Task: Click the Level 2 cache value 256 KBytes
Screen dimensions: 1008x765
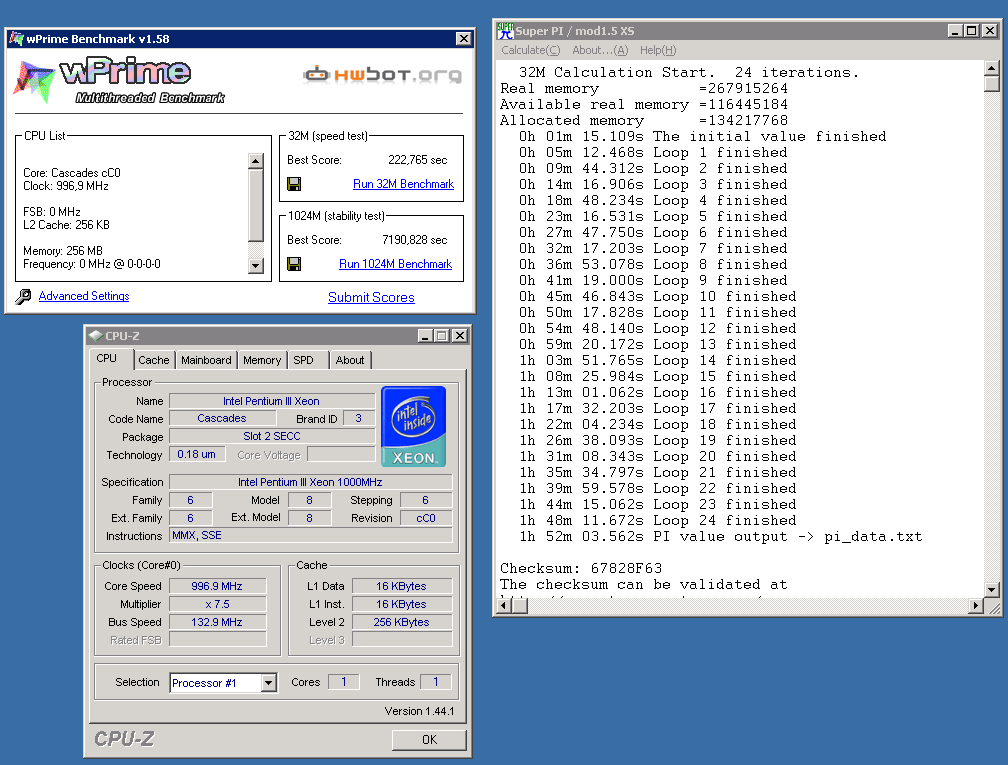Action: point(402,622)
